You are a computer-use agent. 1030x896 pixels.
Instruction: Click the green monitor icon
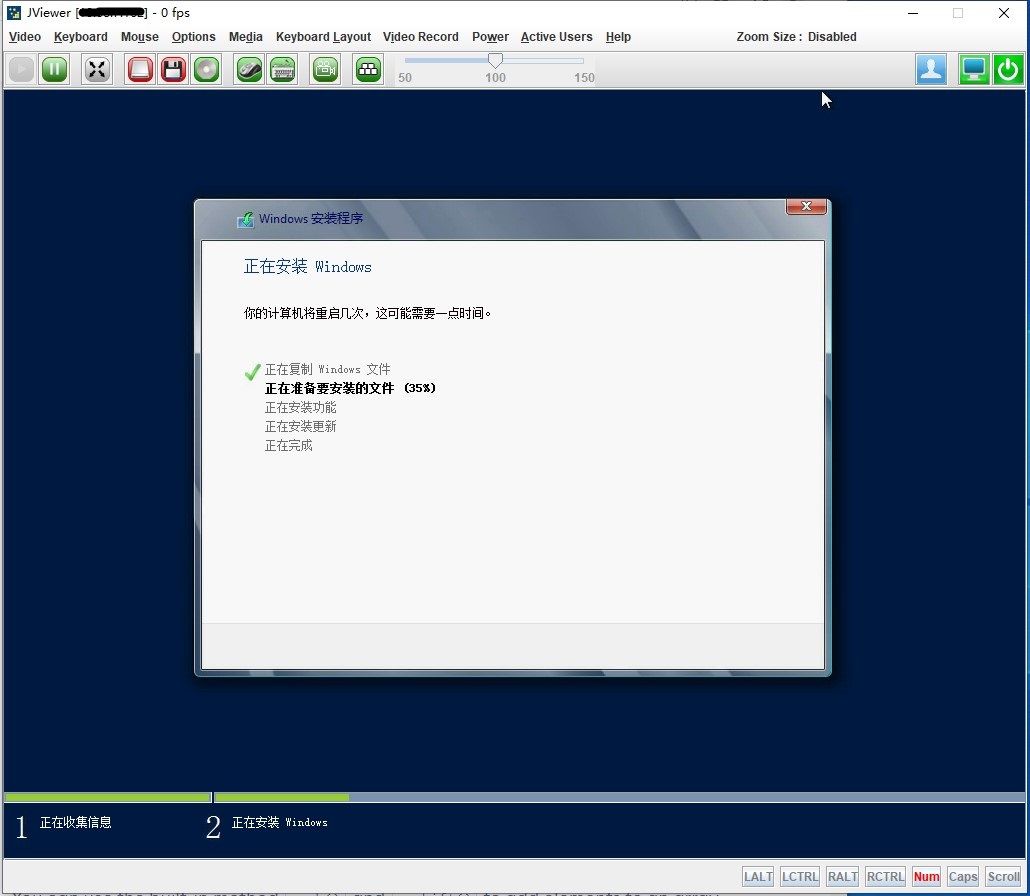point(974,70)
